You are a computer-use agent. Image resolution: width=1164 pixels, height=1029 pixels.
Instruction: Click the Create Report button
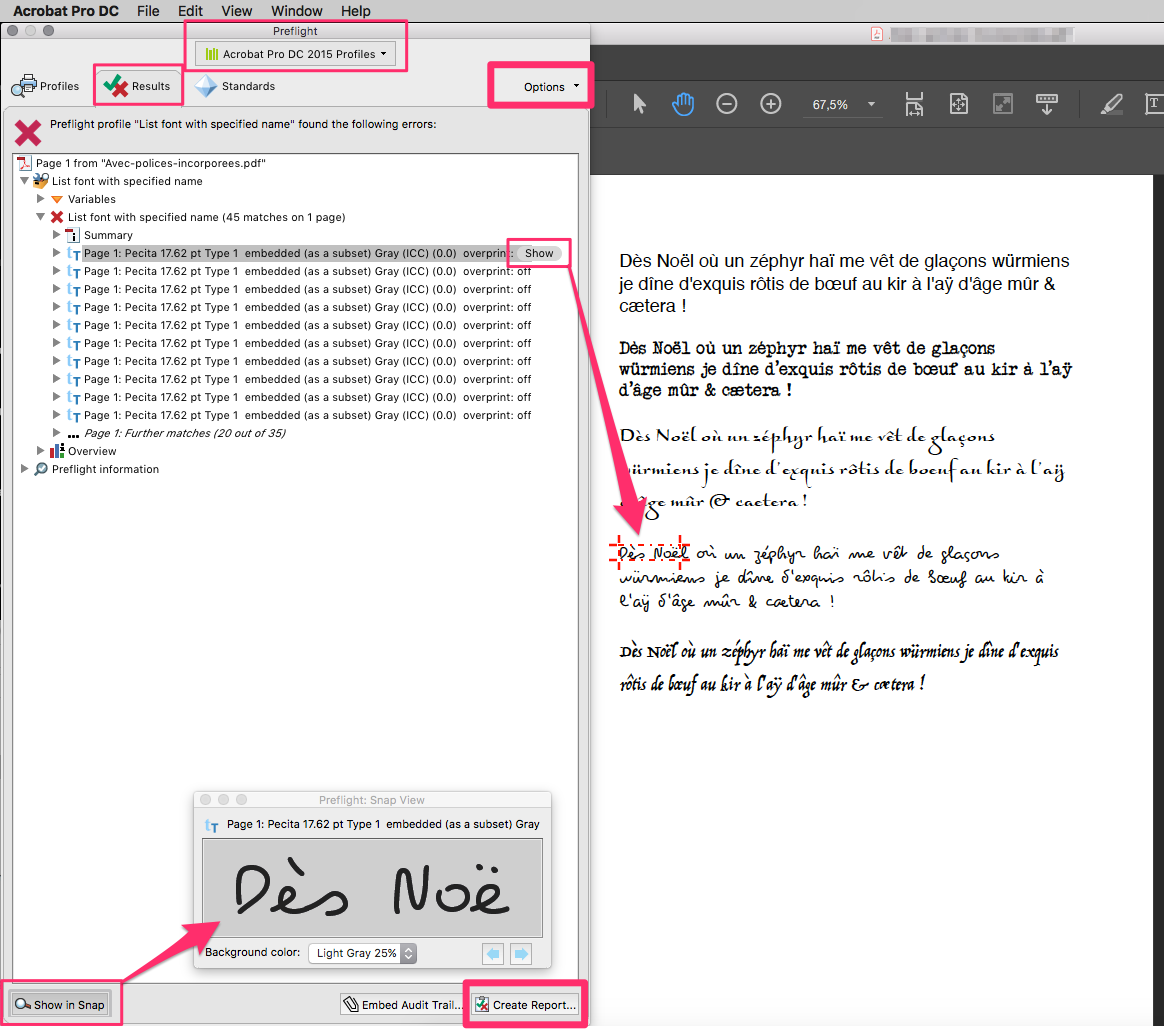524,1003
